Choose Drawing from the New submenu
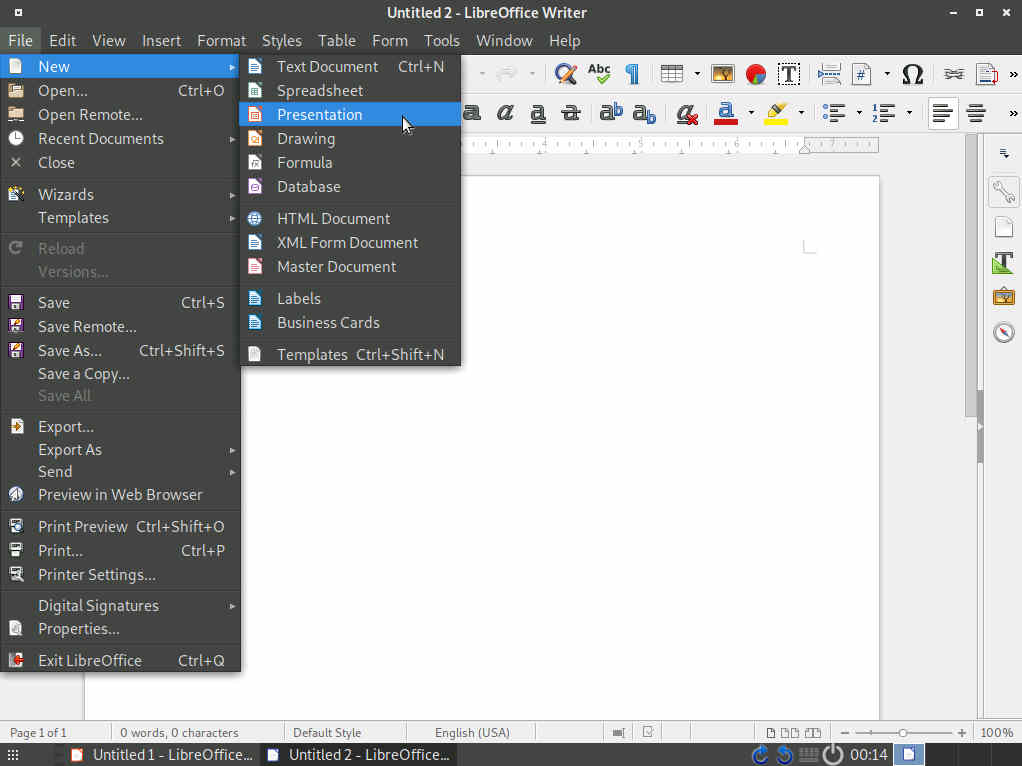The width and height of the screenshot is (1022, 766). 350,139
